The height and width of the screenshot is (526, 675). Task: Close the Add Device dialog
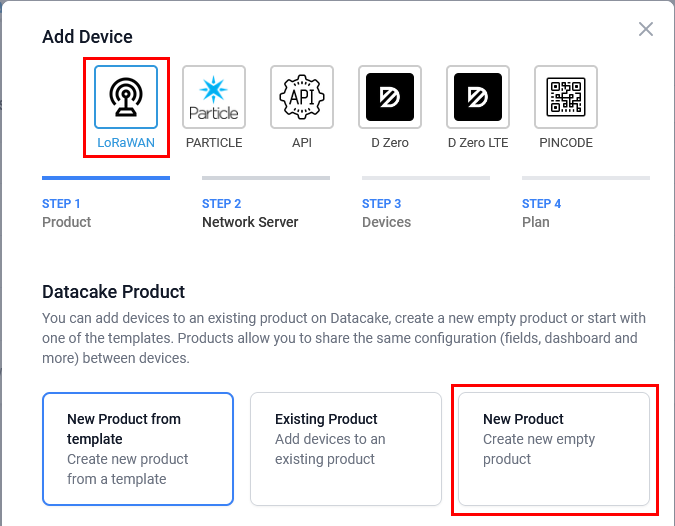pos(646,29)
